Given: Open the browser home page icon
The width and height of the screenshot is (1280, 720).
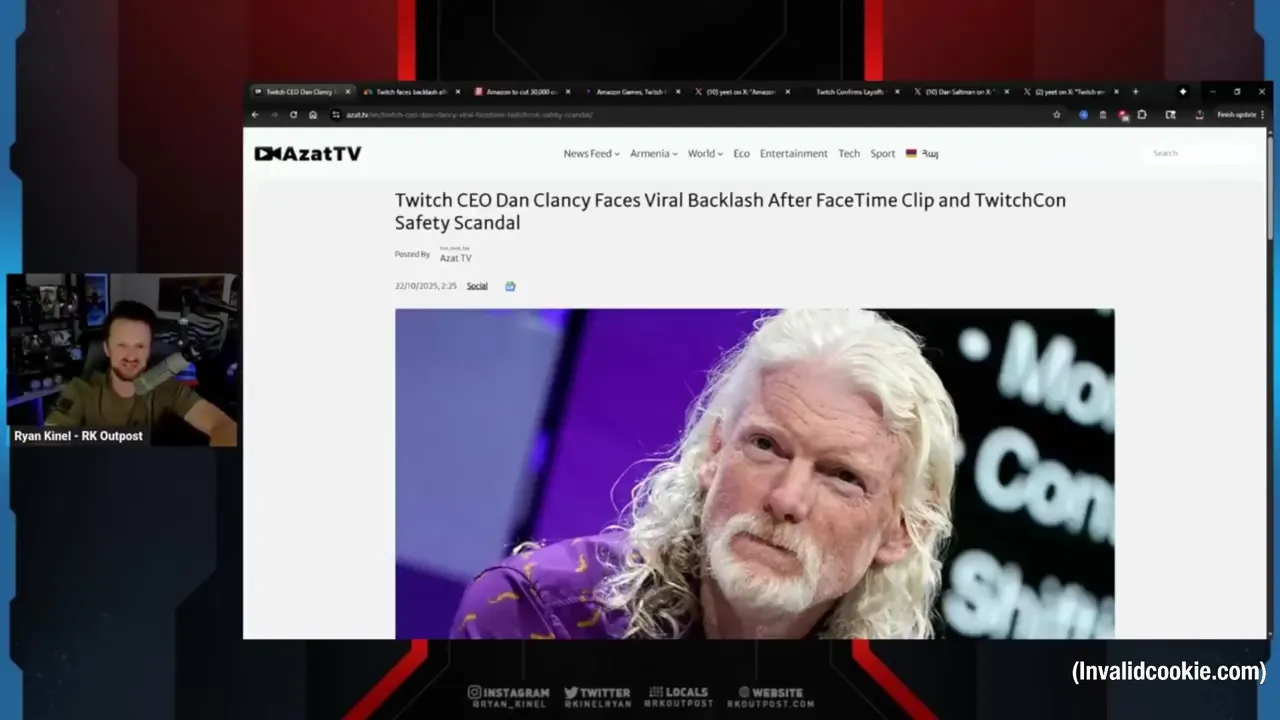Looking at the screenshot, I should [x=313, y=115].
